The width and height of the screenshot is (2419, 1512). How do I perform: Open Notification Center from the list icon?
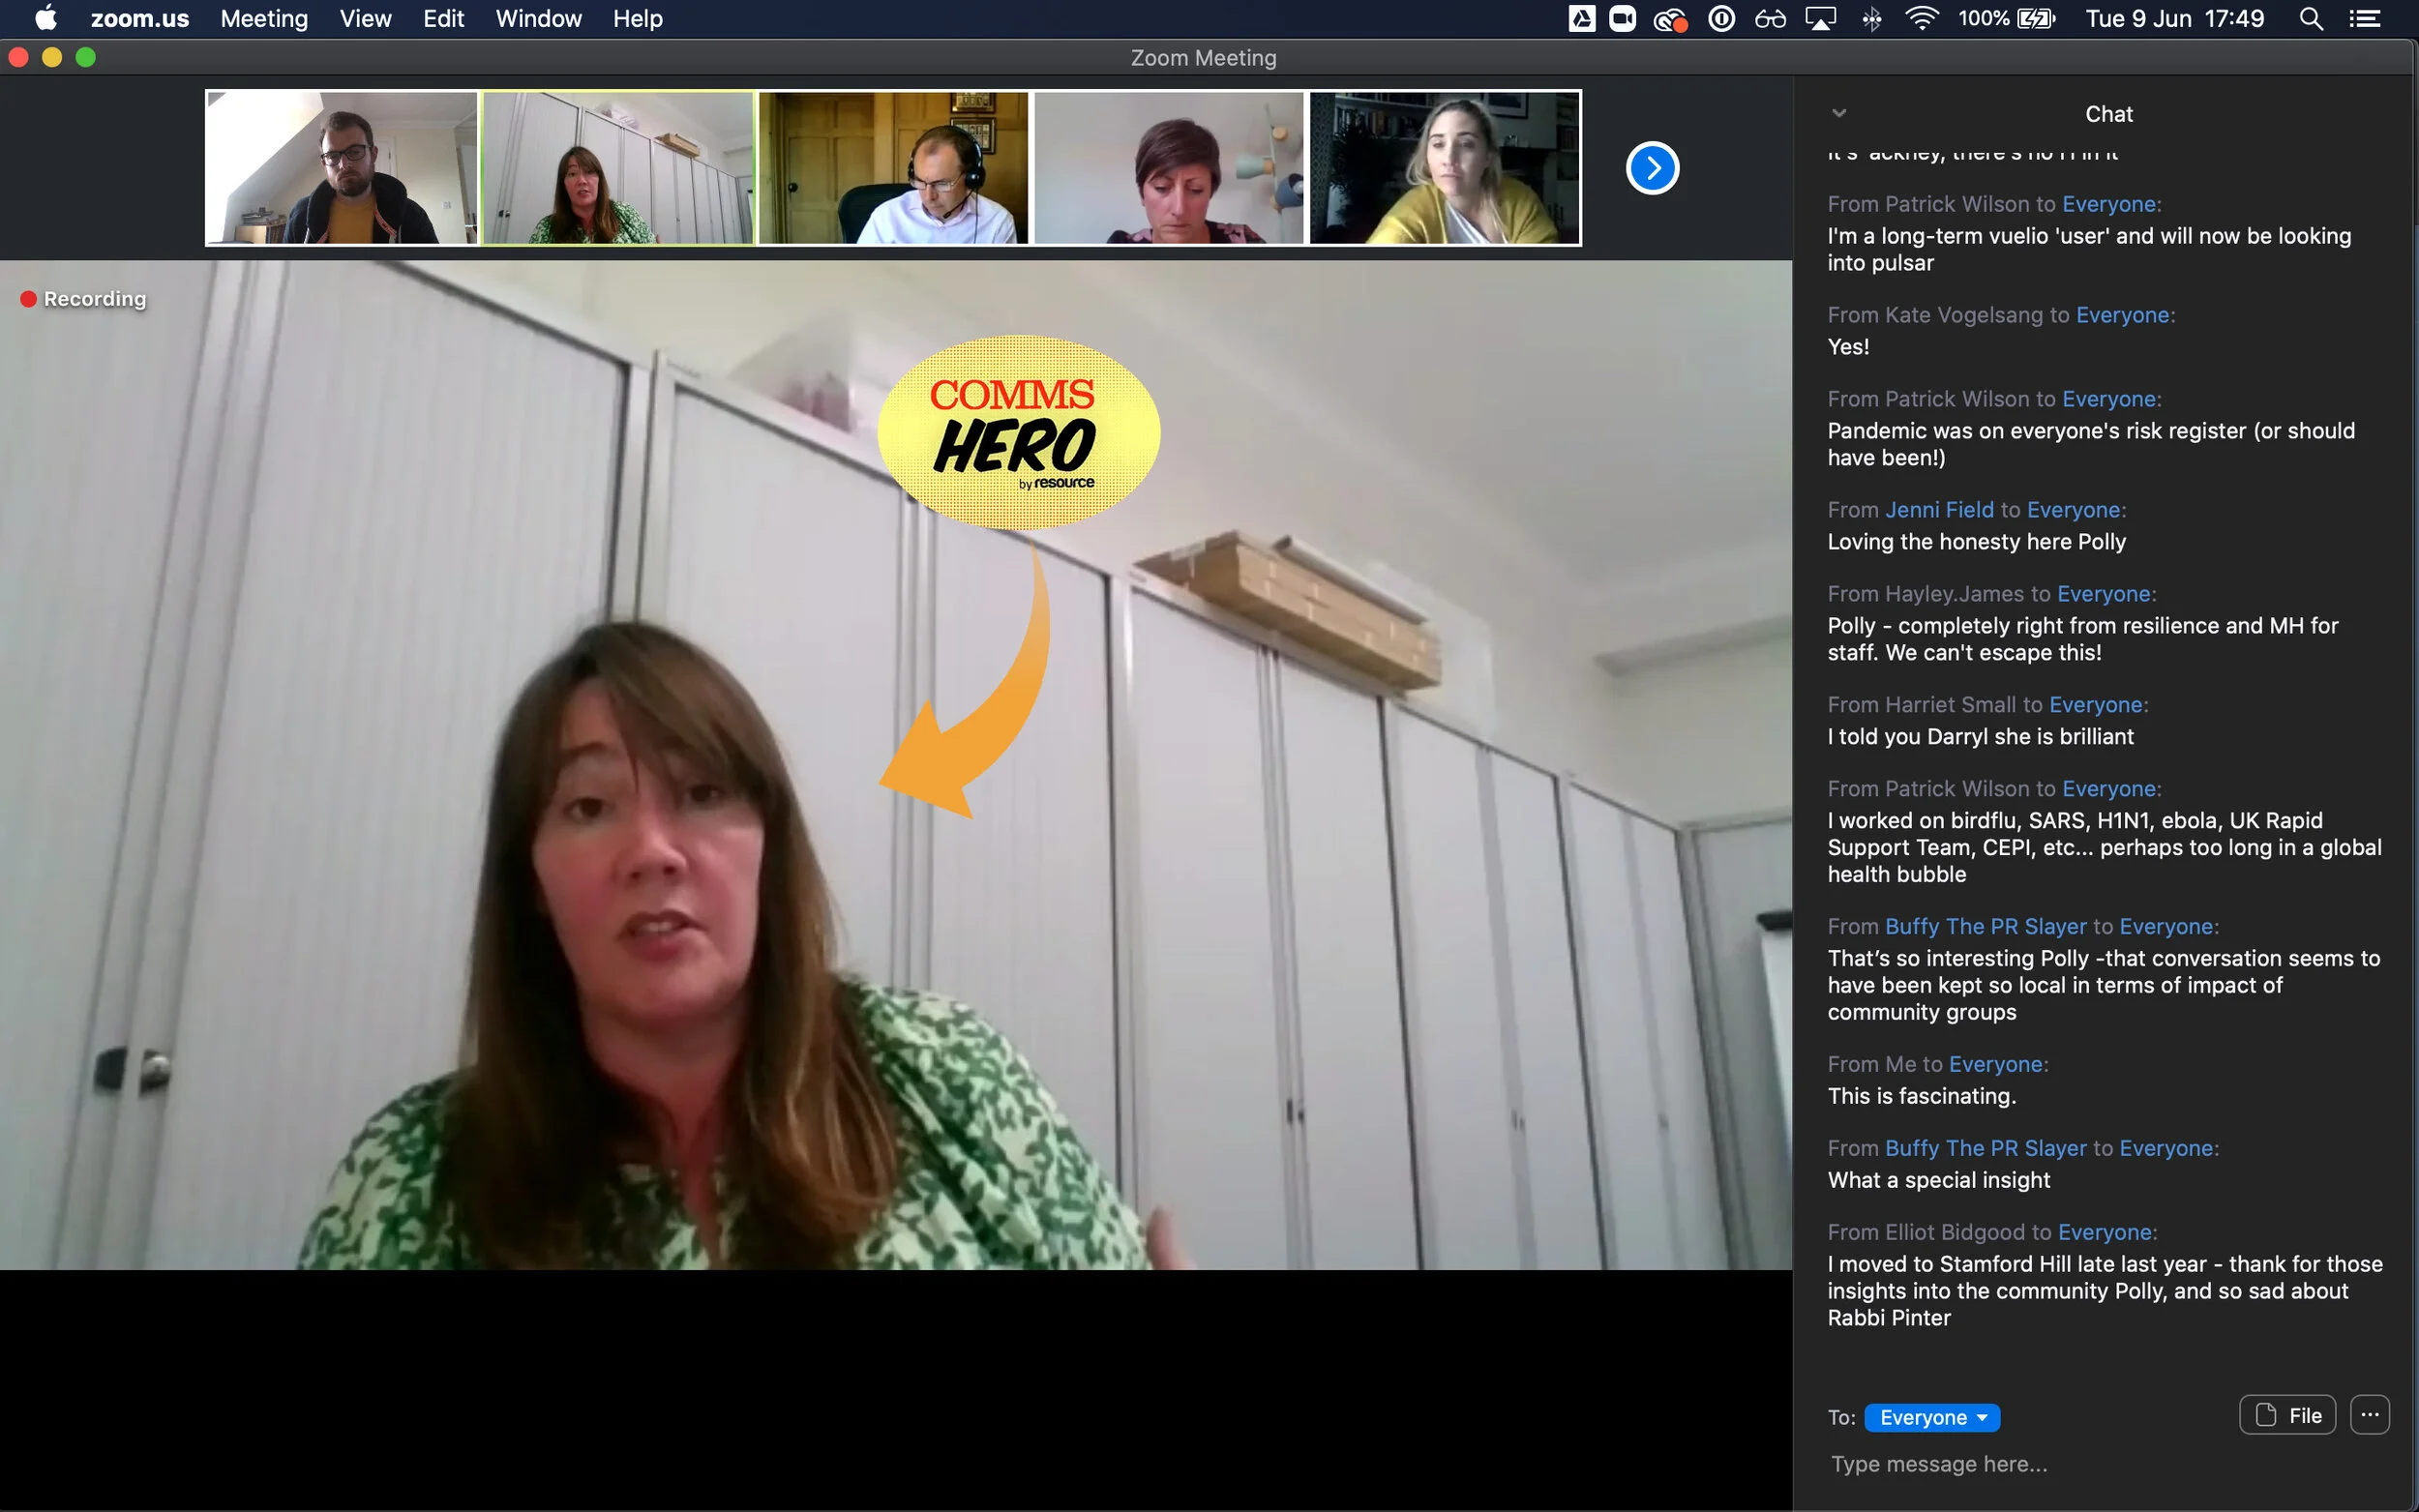tap(2366, 18)
